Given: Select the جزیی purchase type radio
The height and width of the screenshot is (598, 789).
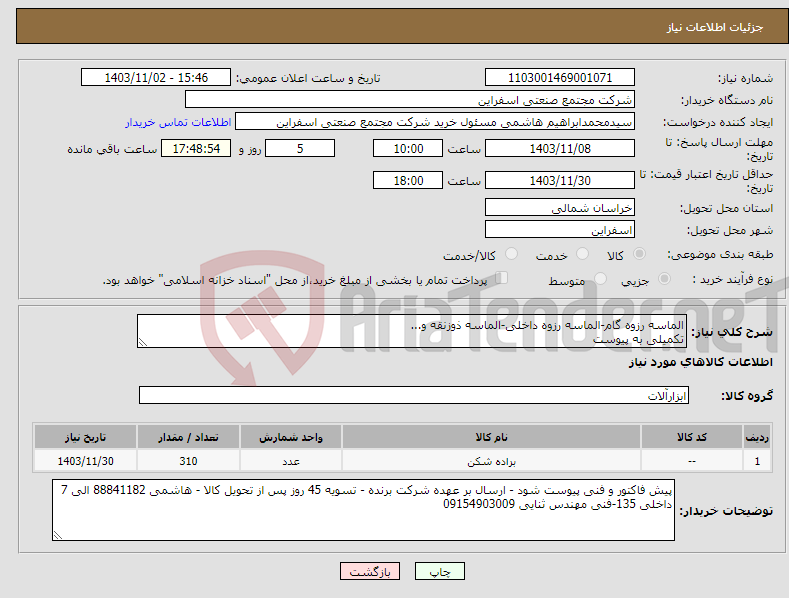Looking at the screenshot, I should (x=664, y=278).
